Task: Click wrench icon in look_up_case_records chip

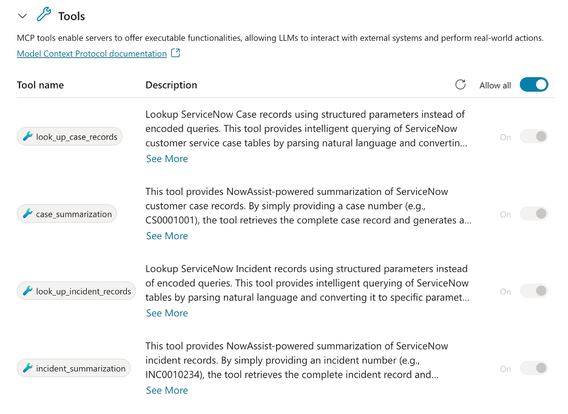Action: pos(28,136)
